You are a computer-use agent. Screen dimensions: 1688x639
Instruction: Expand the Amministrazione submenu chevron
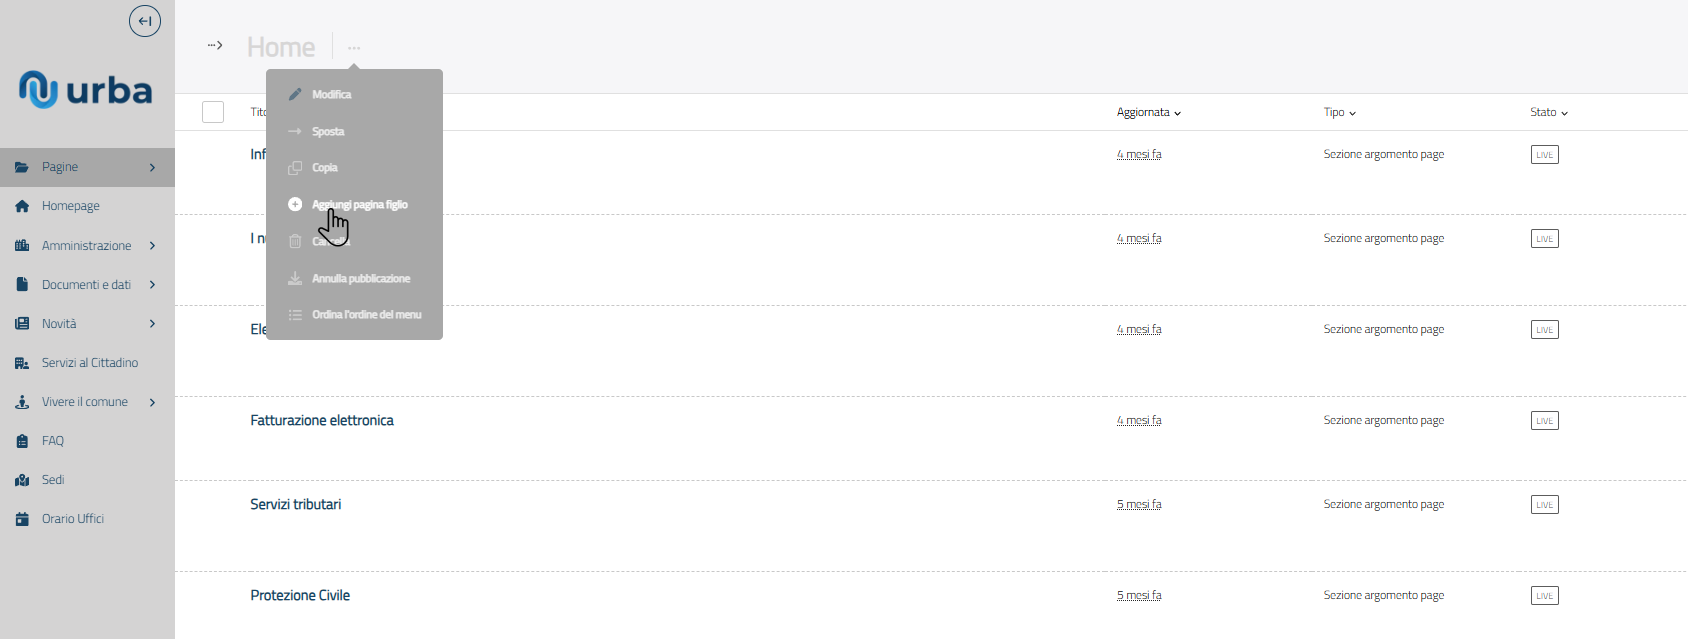(152, 245)
